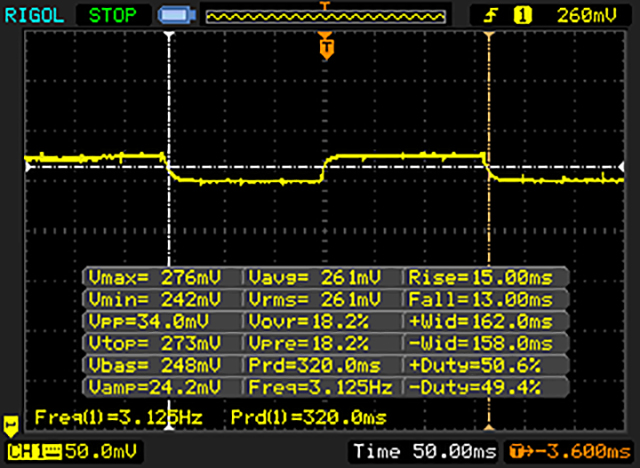Click the Freq(1)=3.125Hz bottom readout
Image resolution: width=640 pixels, height=468 pixels.
click(119, 418)
